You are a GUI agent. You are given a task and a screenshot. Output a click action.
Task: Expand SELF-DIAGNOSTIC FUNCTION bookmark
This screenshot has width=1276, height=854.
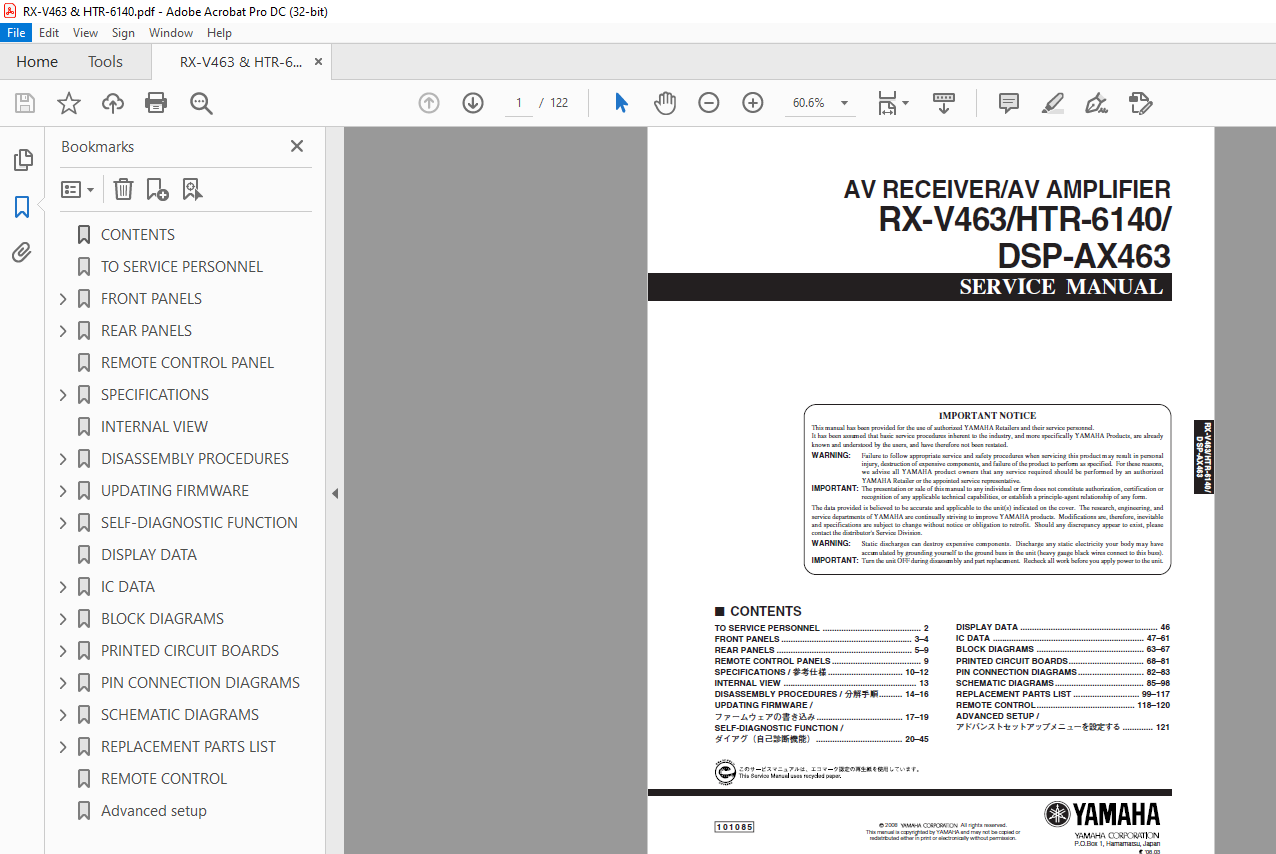pos(63,523)
